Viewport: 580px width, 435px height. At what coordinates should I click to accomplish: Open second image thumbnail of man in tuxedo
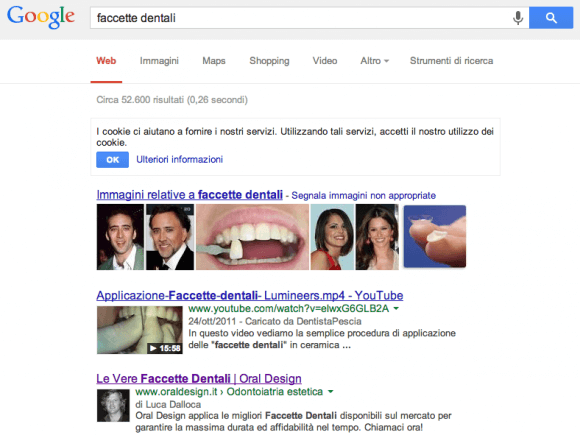pyautogui.click(x=170, y=237)
